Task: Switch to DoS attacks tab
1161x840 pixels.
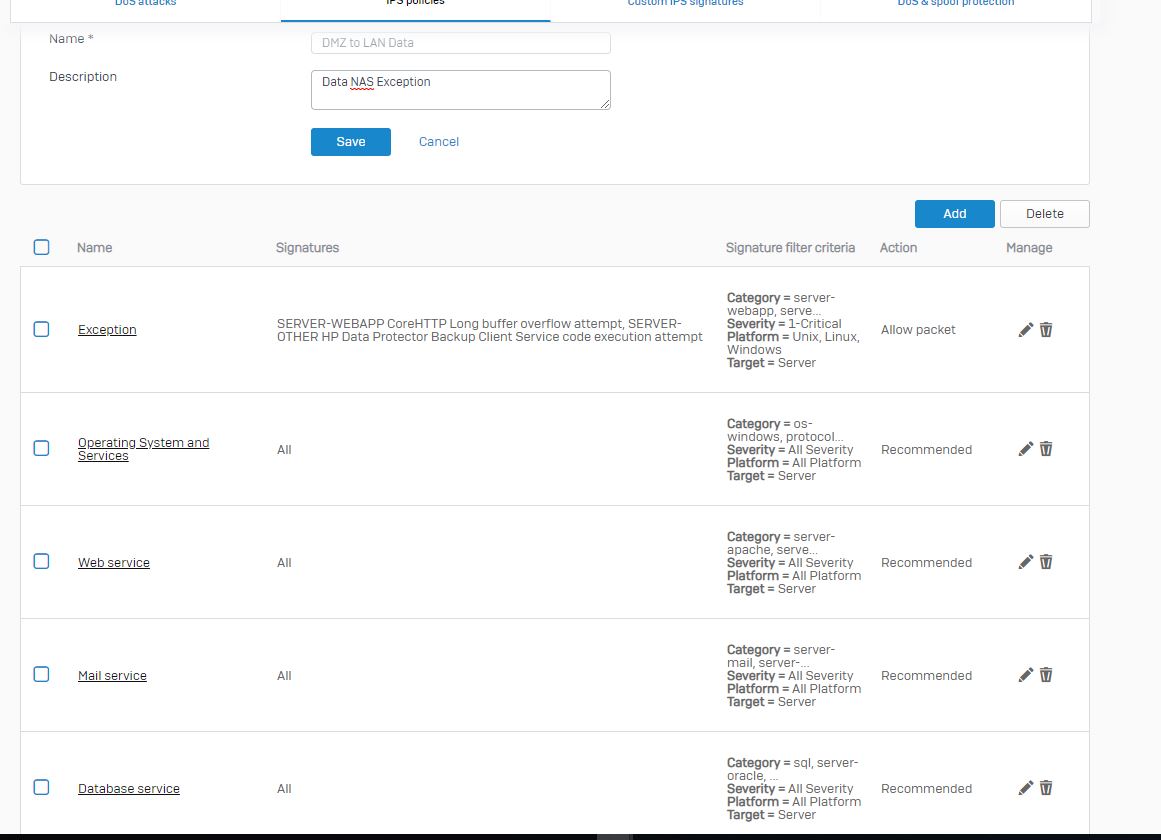Action: click(x=145, y=5)
